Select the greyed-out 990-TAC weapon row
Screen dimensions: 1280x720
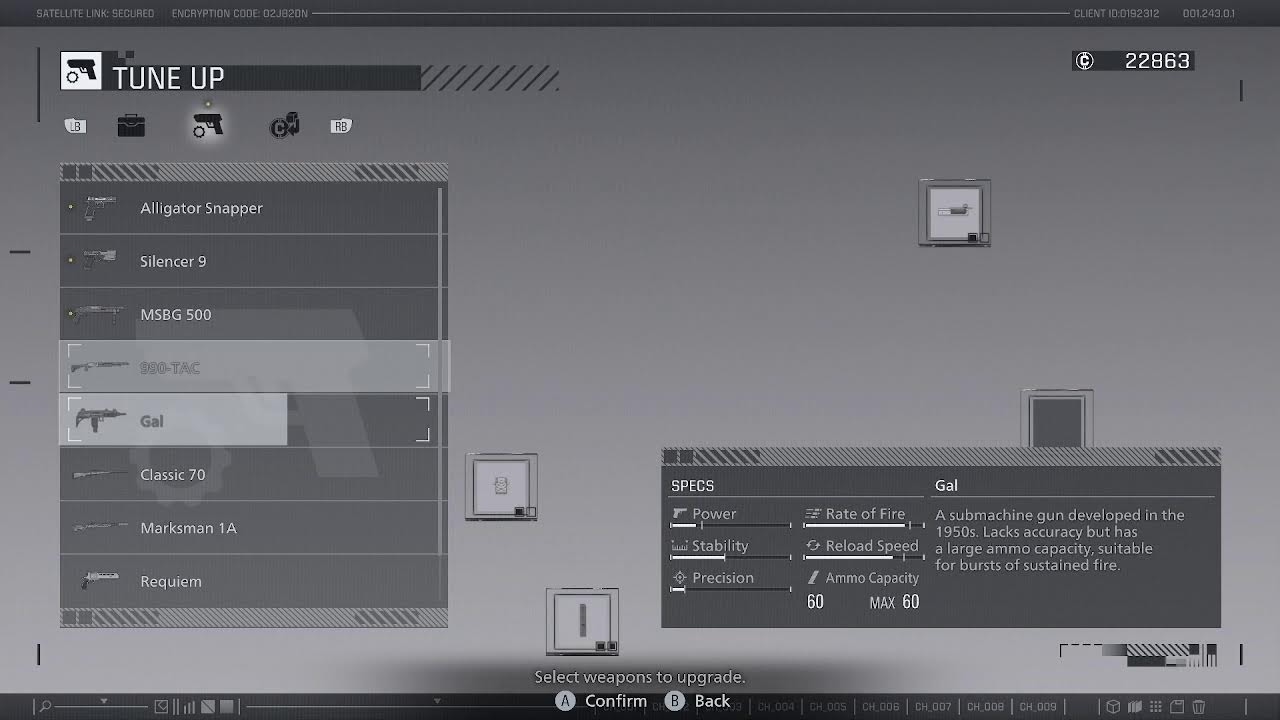pos(249,367)
